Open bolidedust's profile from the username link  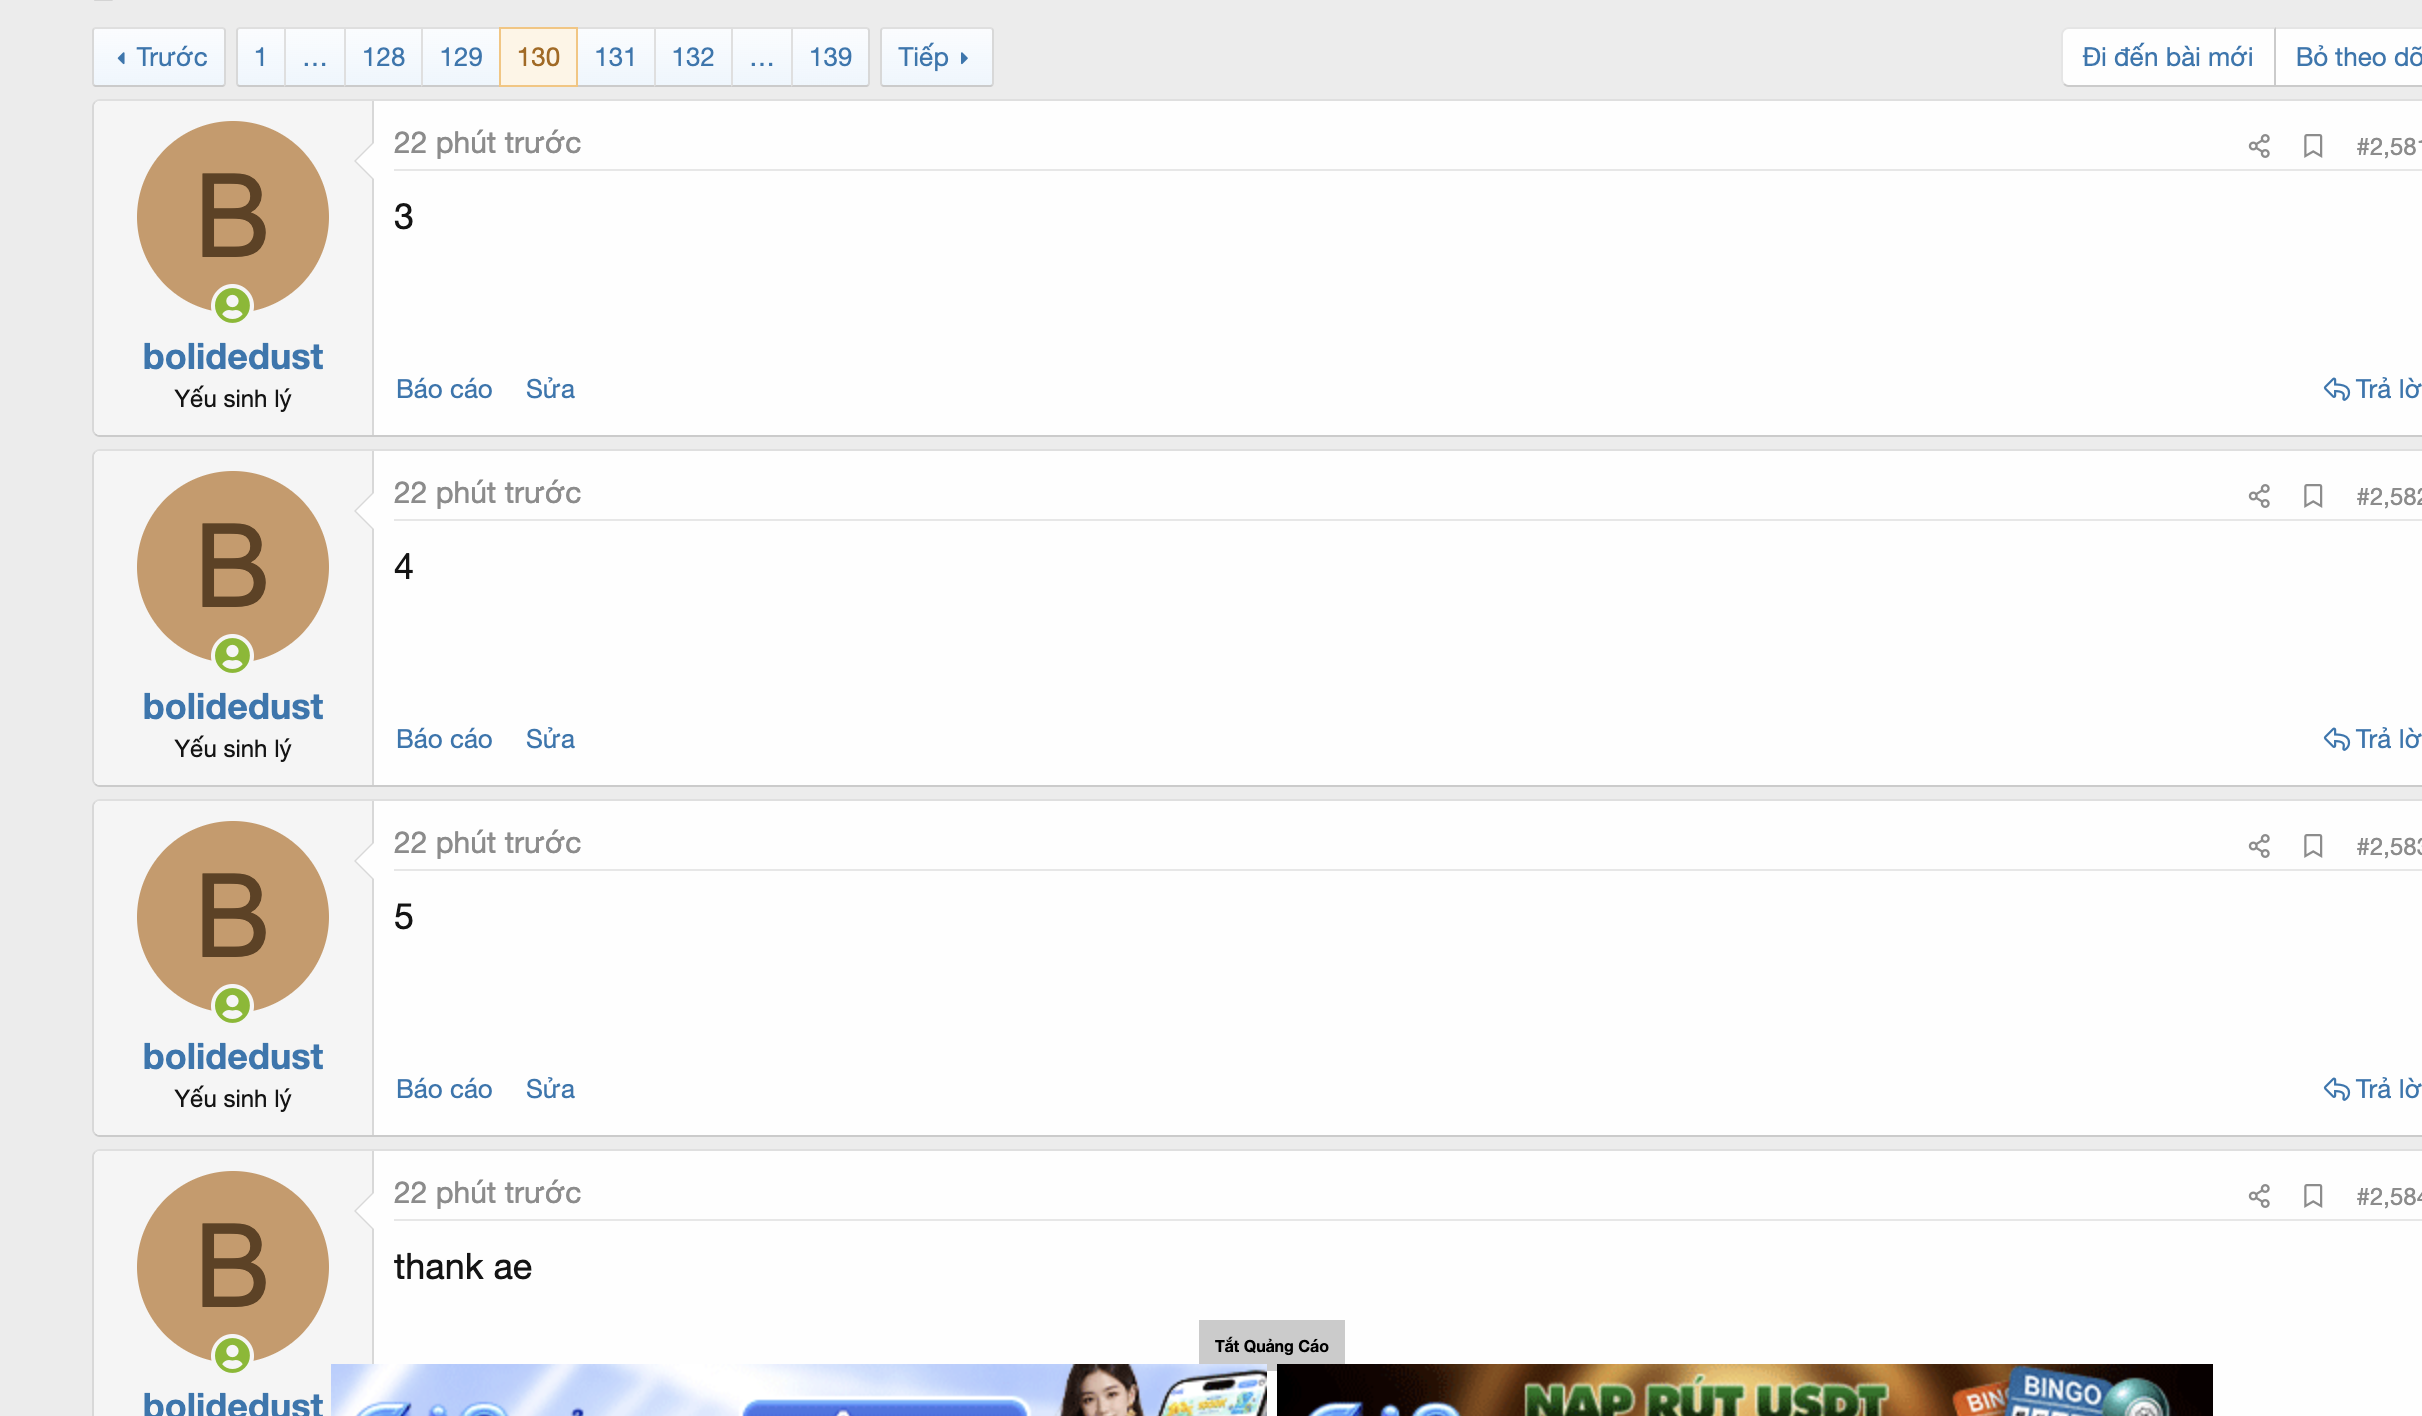point(232,356)
